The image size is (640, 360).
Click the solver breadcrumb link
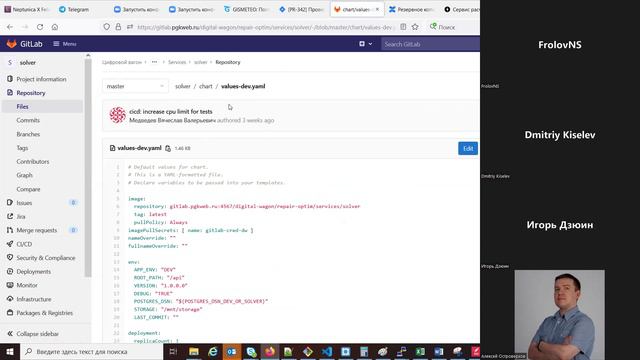coord(200,62)
